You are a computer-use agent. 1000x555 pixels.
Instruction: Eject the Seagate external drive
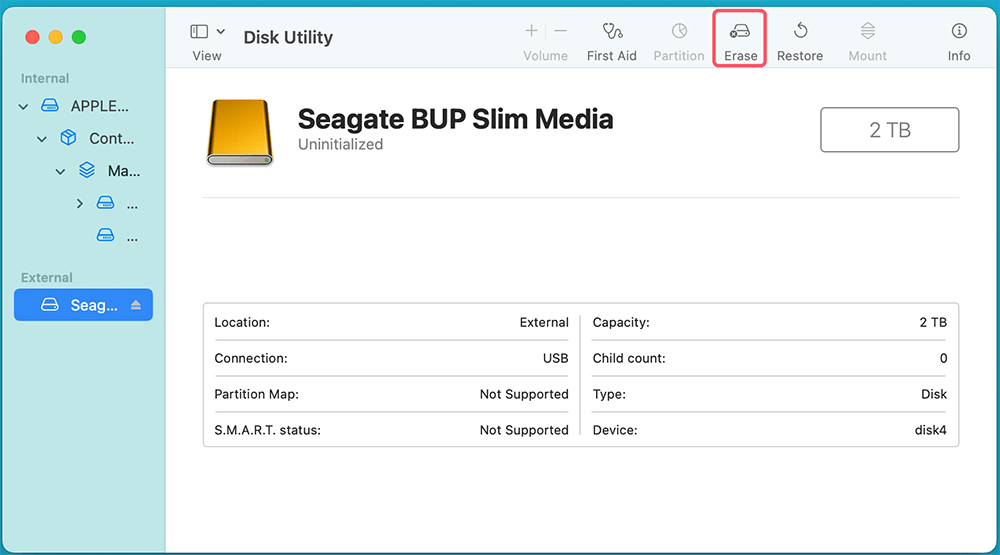[x=135, y=305]
